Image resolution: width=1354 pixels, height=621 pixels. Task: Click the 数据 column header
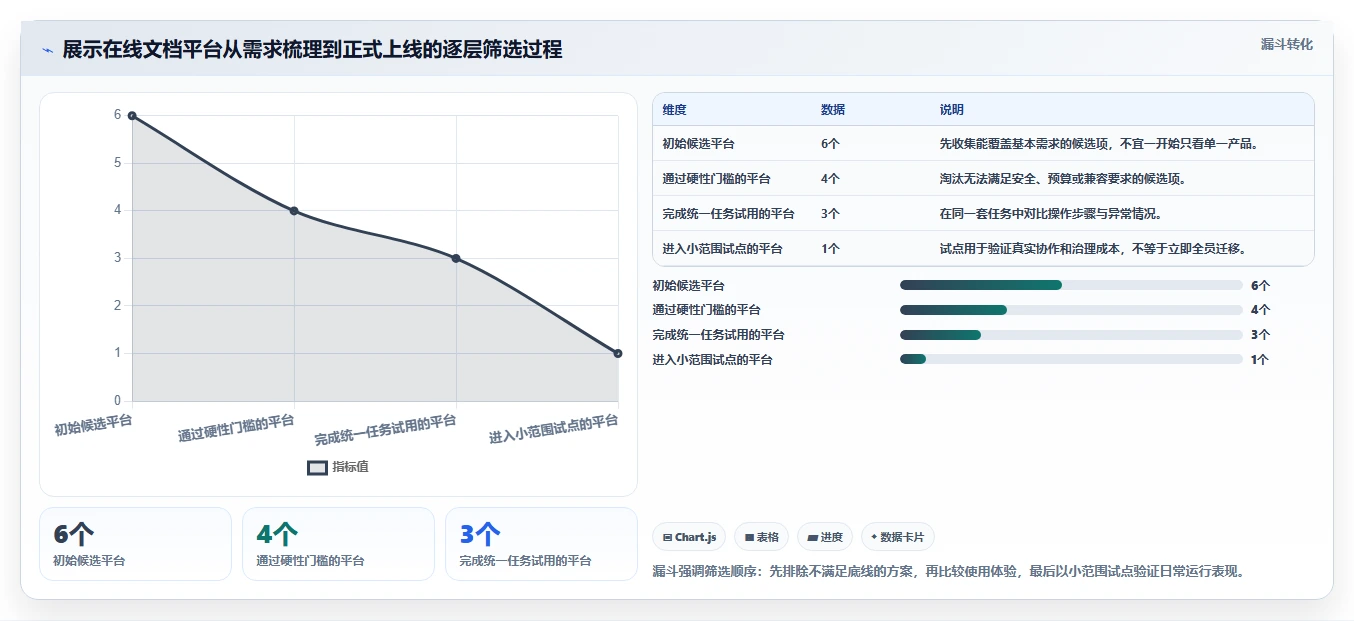(833, 110)
